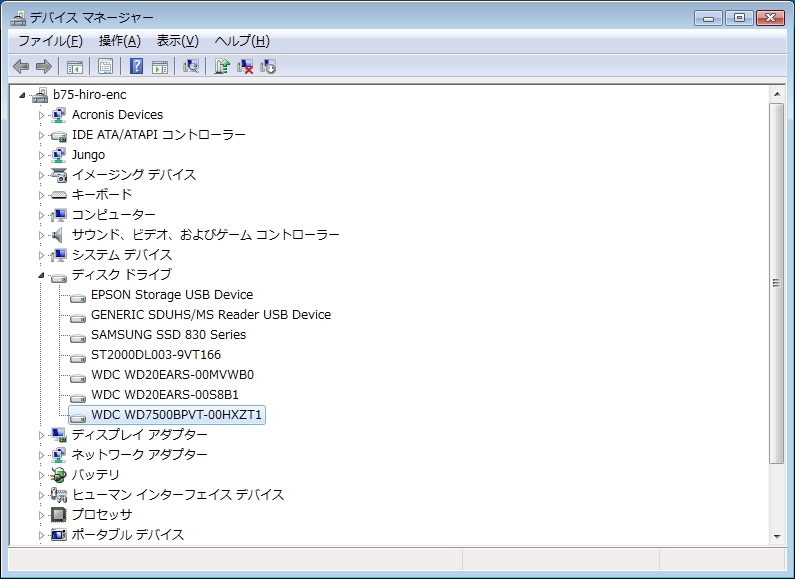Click the ヒューマン インターフェイス デバイス icon

coord(59,495)
